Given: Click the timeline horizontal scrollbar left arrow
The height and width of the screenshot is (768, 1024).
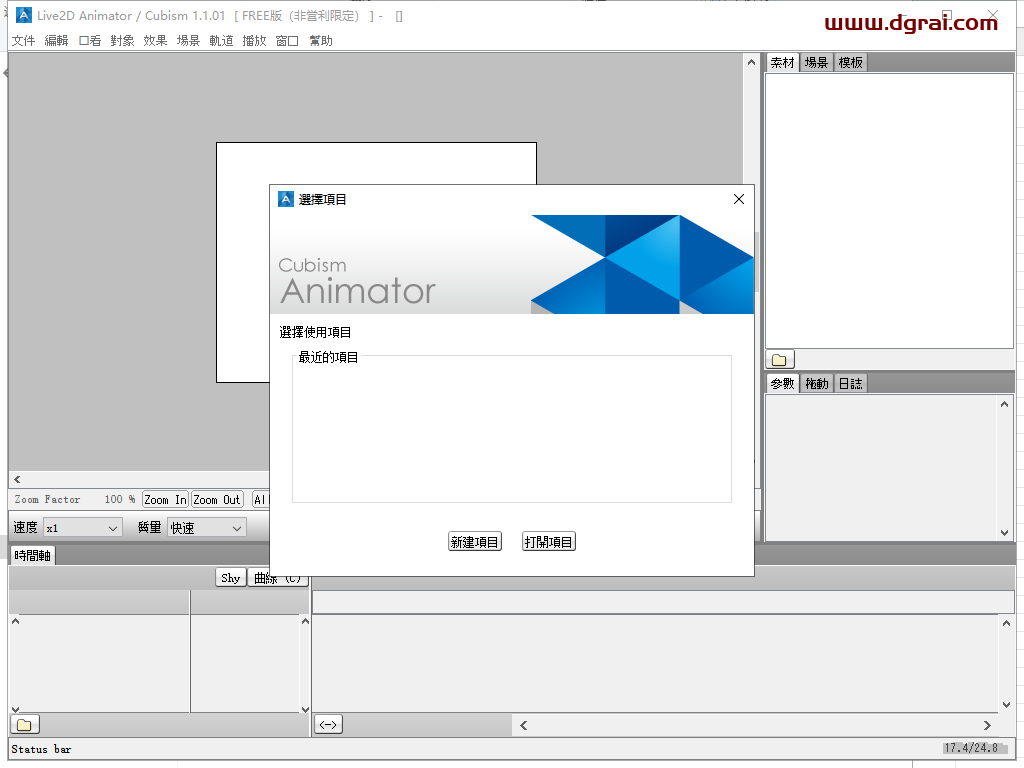Looking at the screenshot, I should point(524,725).
